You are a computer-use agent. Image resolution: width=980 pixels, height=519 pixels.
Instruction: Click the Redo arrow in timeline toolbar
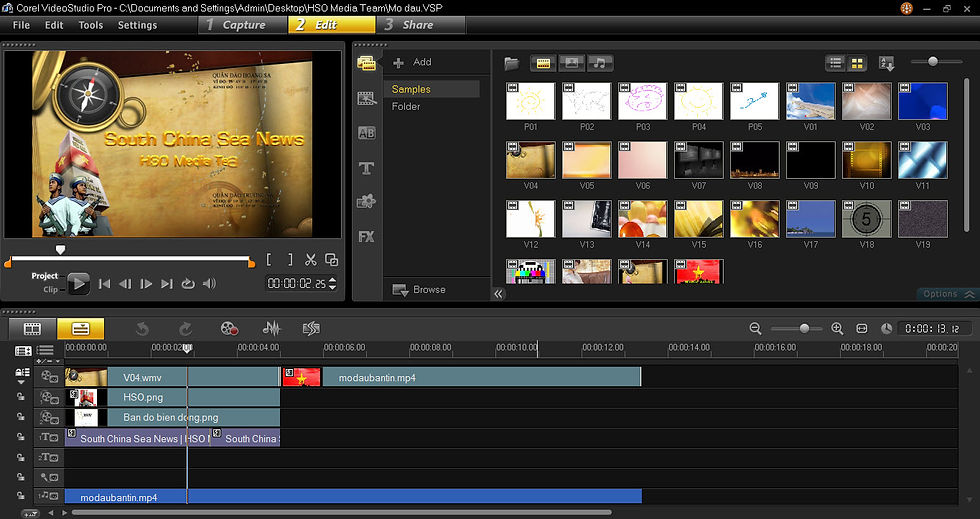185,329
